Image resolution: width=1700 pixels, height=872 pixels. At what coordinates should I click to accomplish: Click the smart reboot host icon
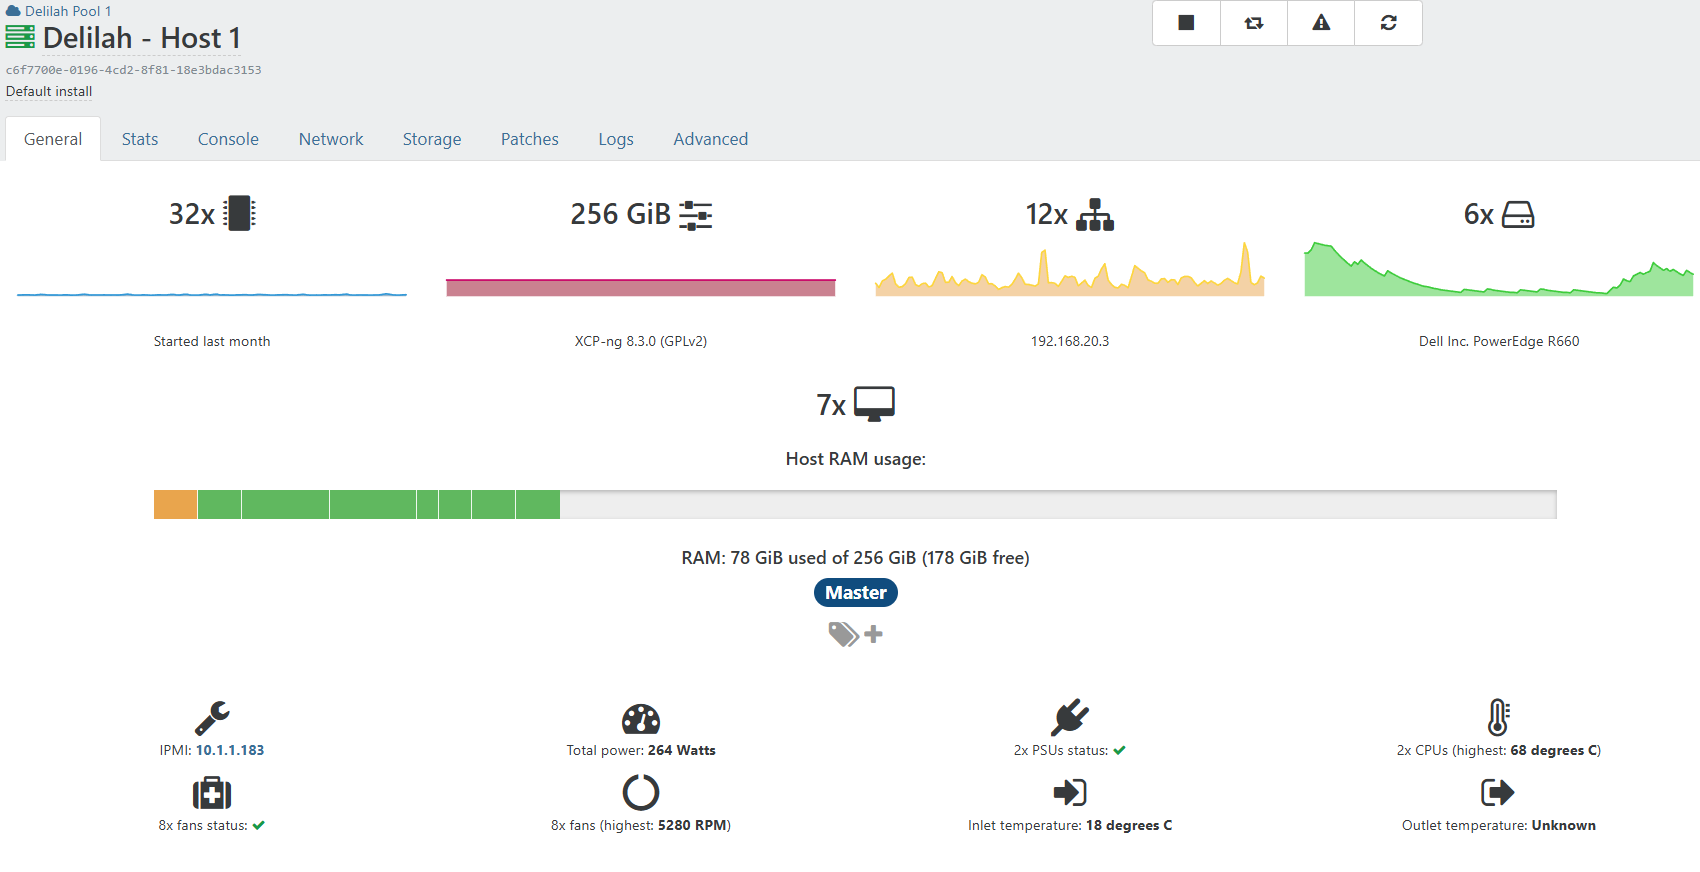coord(1253,23)
